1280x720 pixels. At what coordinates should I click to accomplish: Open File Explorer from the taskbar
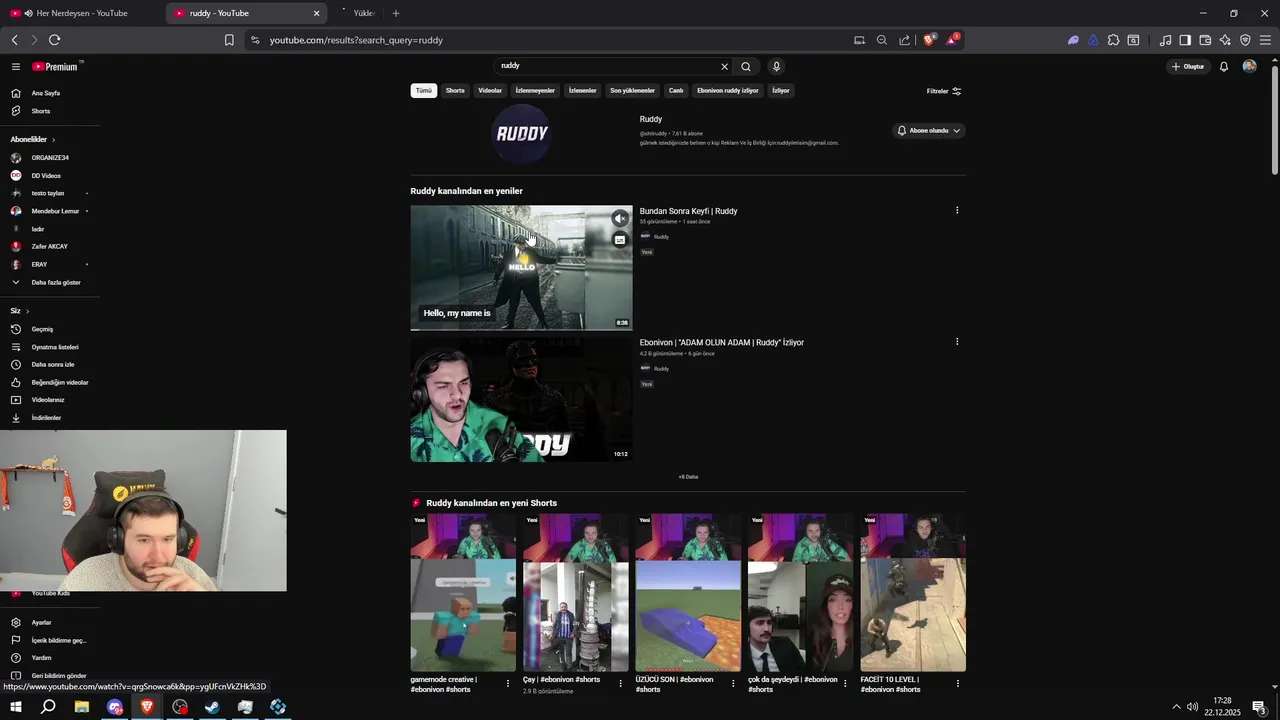(82, 707)
